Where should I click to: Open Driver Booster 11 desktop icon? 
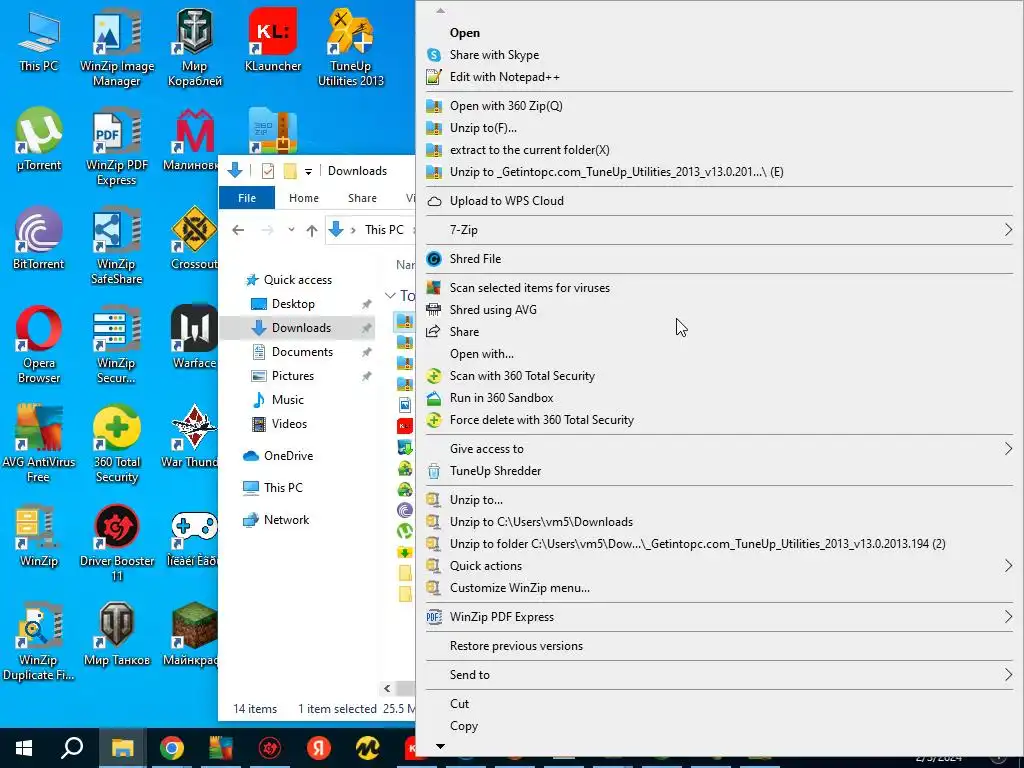117,543
